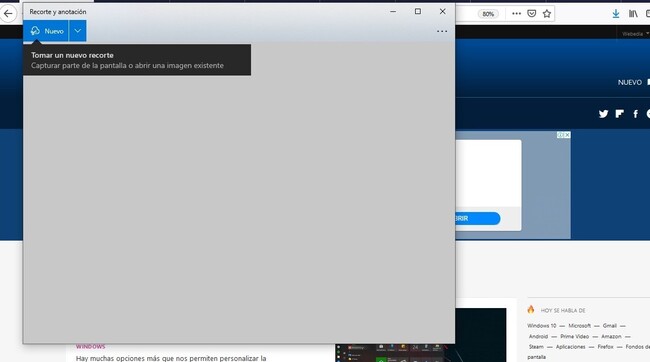This screenshot has height=362, width=650.
Task: Open the Windows 10 trending link
Action: (542, 326)
